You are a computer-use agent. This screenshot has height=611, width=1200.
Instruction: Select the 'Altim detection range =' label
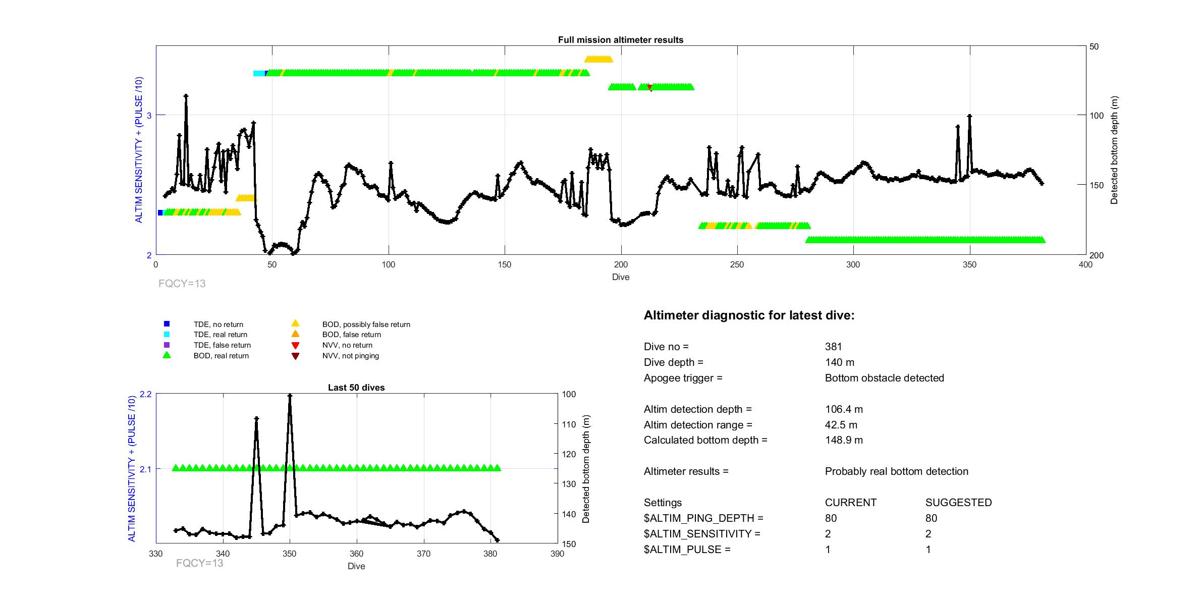coord(698,424)
